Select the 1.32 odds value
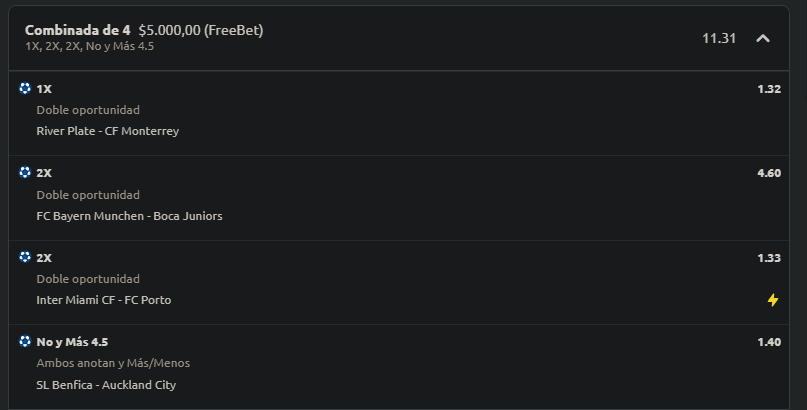 (x=769, y=89)
